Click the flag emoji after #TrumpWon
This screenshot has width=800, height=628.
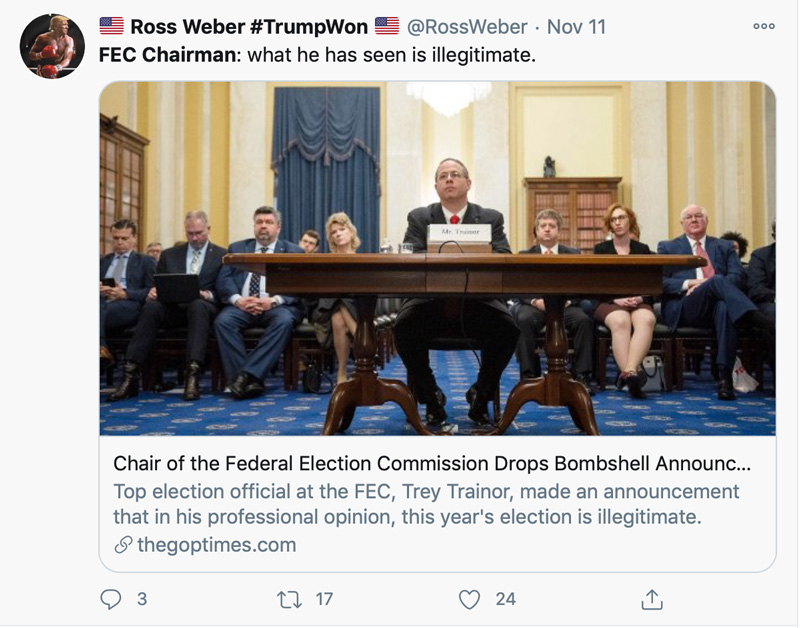387,27
